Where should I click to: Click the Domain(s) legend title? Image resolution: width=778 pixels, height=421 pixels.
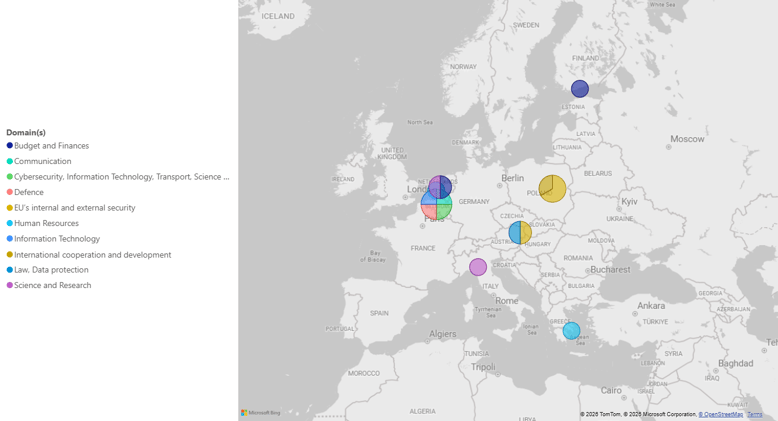(26, 132)
